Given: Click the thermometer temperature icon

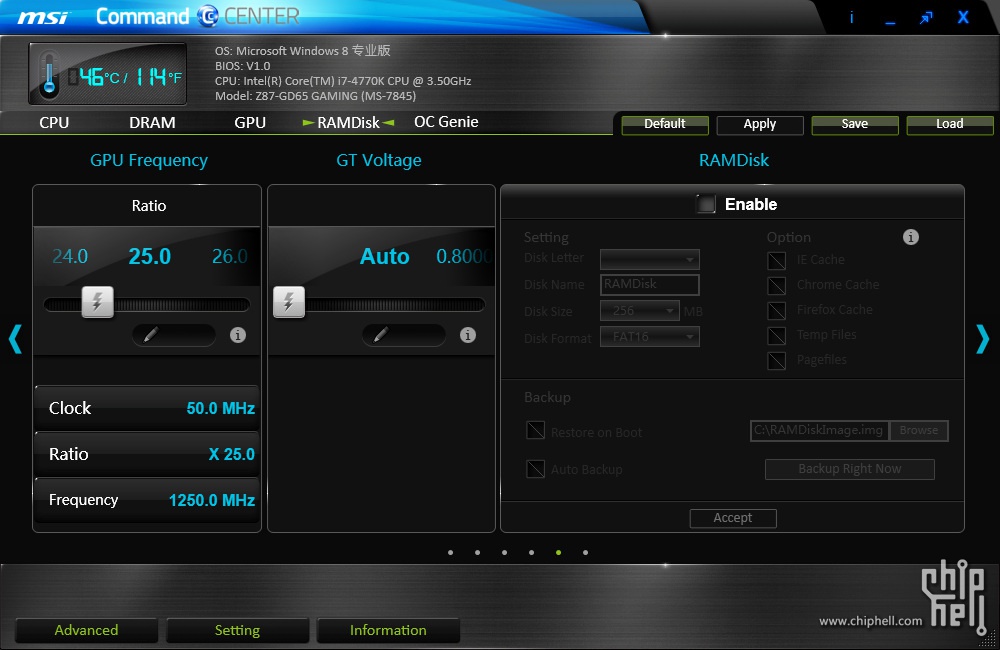Looking at the screenshot, I should tap(48, 75).
